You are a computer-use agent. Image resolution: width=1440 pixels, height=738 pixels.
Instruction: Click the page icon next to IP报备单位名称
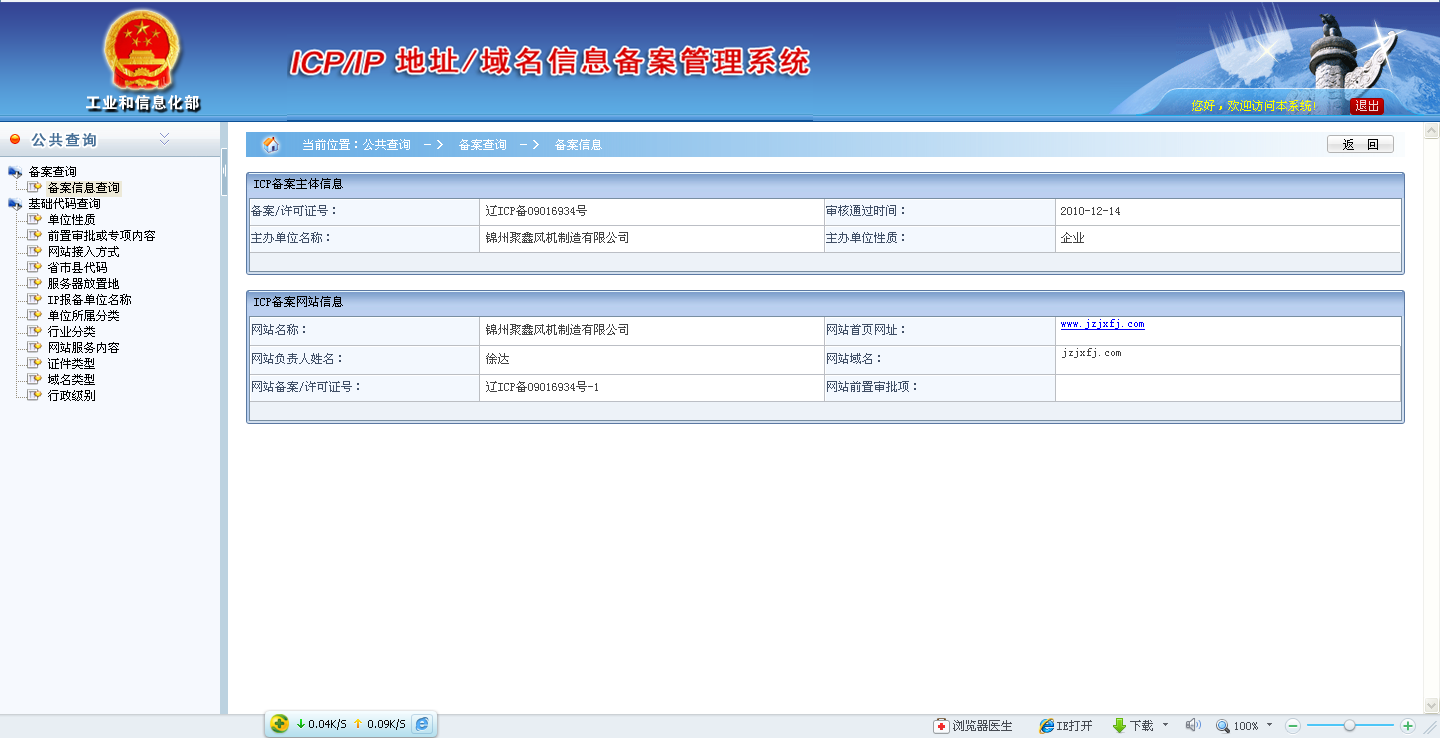(x=35, y=300)
